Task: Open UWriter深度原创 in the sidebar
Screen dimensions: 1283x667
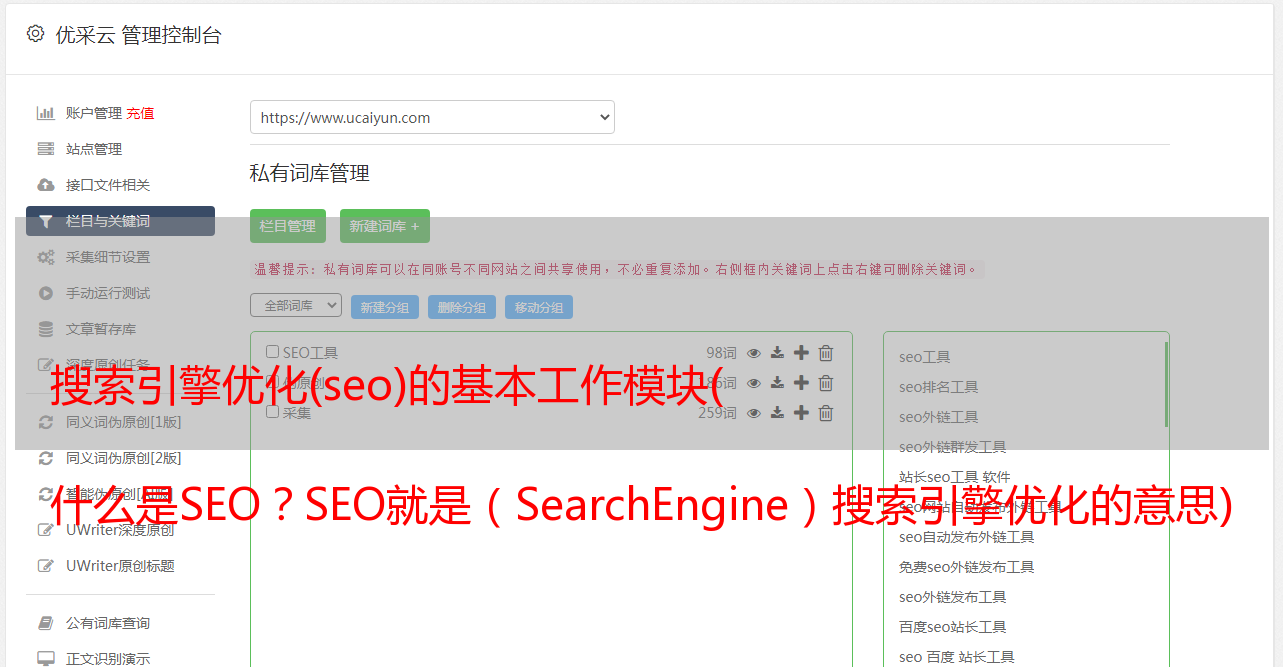Action: (x=120, y=530)
